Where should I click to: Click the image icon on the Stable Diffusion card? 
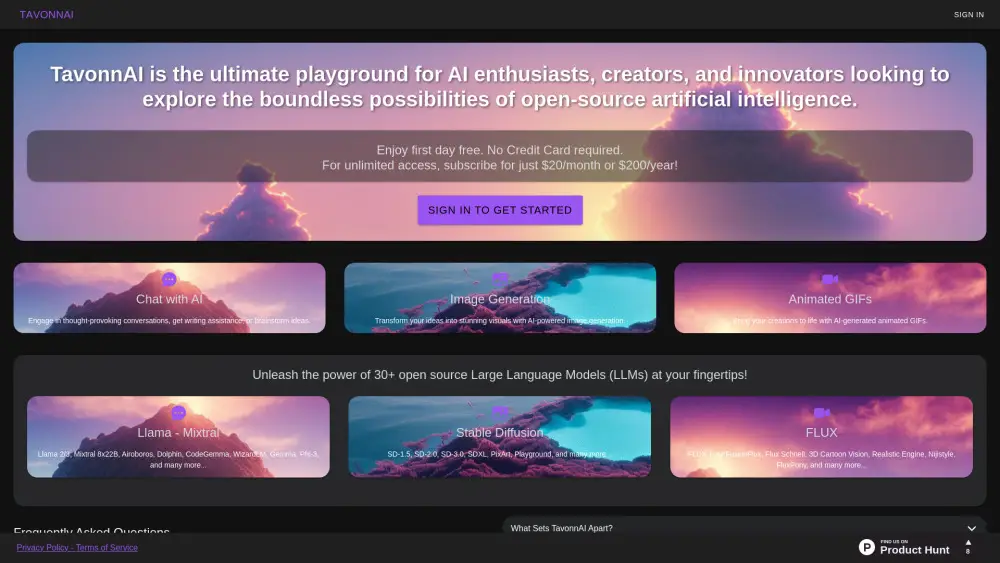[x=500, y=413]
